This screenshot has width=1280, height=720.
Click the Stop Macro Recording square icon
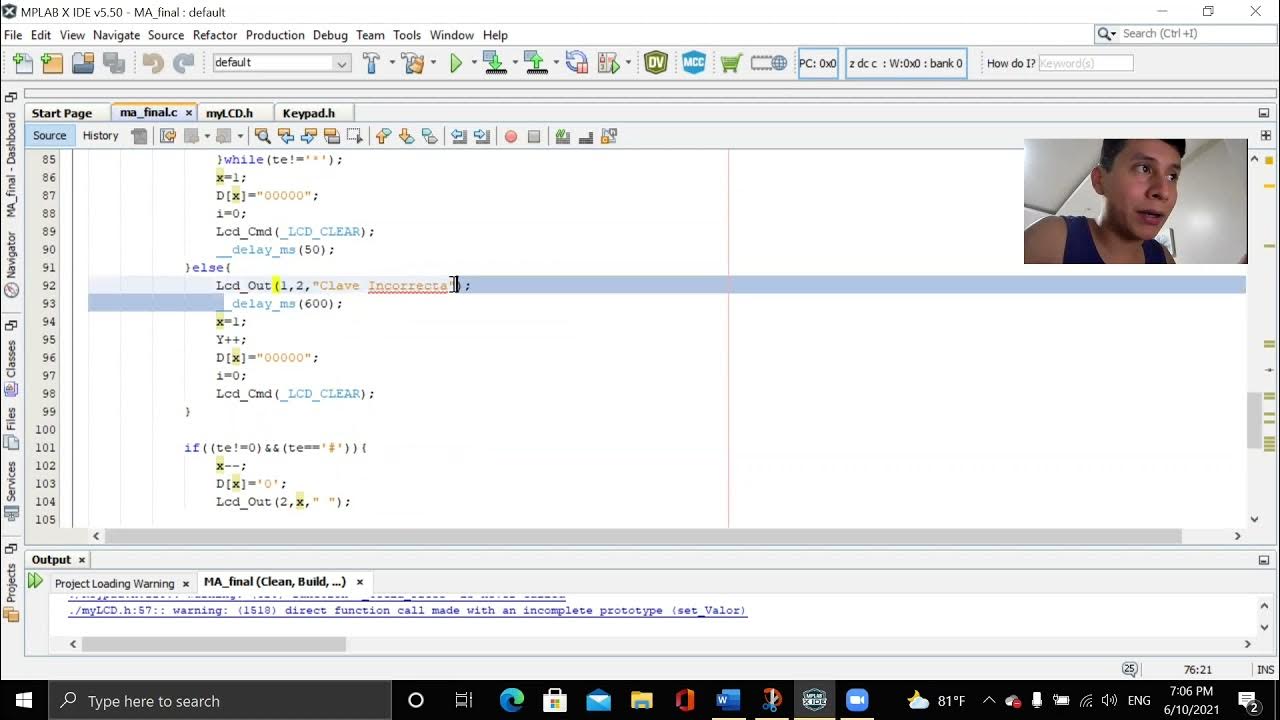(534, 136)
